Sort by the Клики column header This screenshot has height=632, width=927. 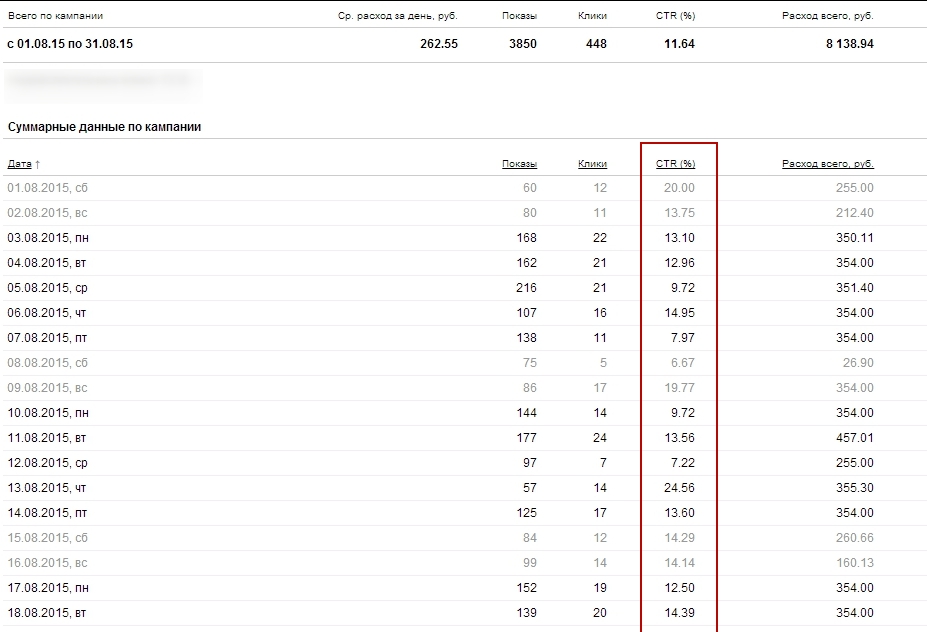tap(592, 164)
